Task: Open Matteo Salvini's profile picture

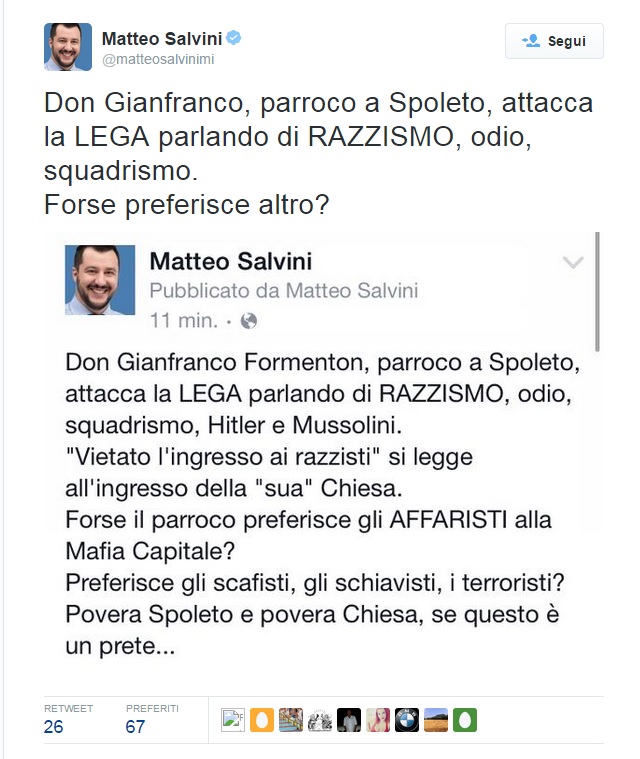Action: [x=68, y=46]
